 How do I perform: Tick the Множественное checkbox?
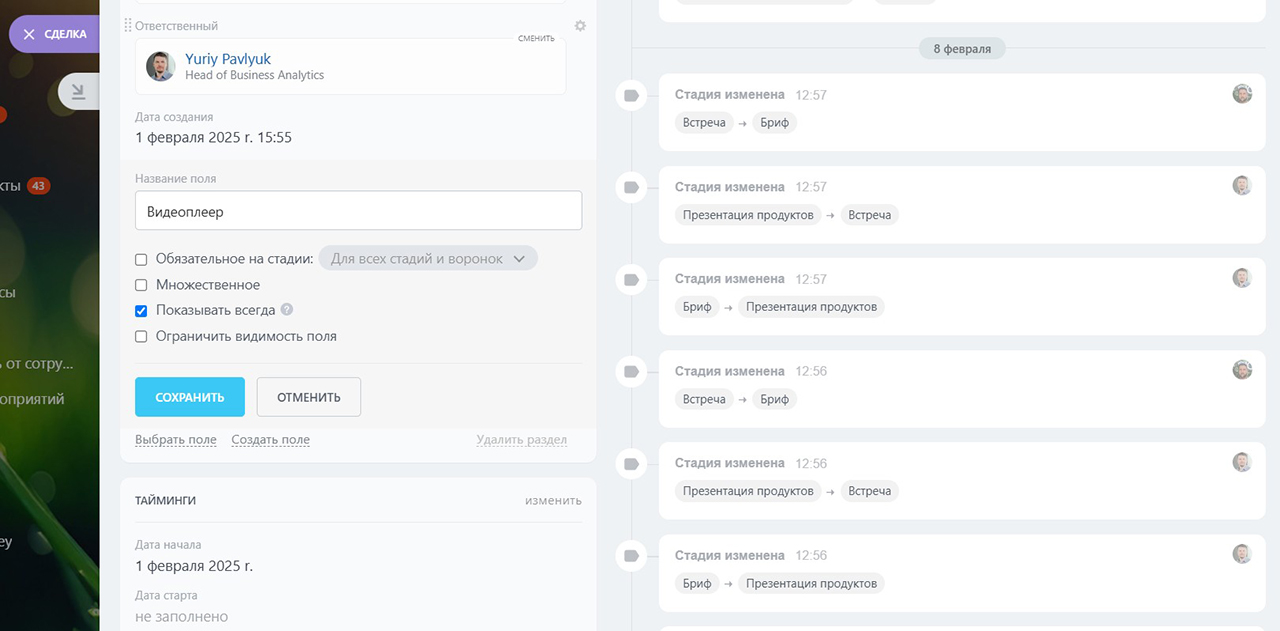142,285
